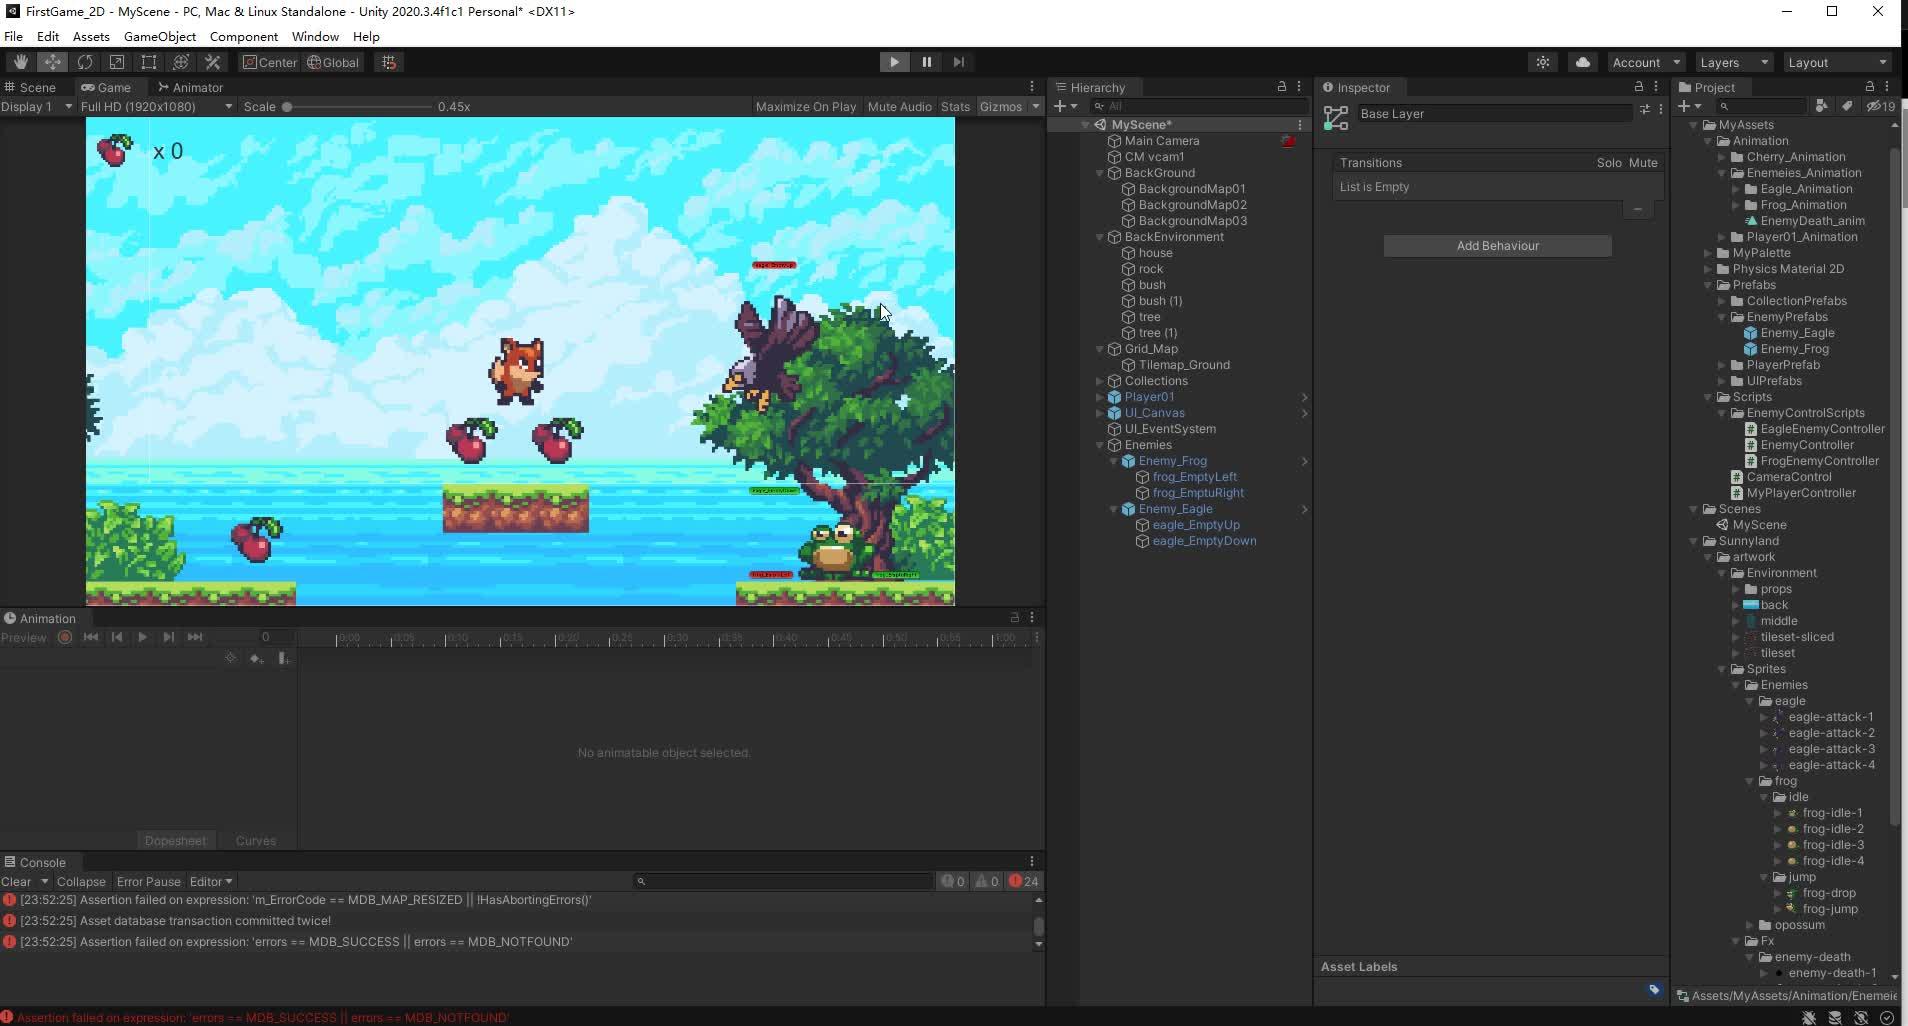Play the animation clip
The image size is (1908, 1026).
tap(142, 637)
